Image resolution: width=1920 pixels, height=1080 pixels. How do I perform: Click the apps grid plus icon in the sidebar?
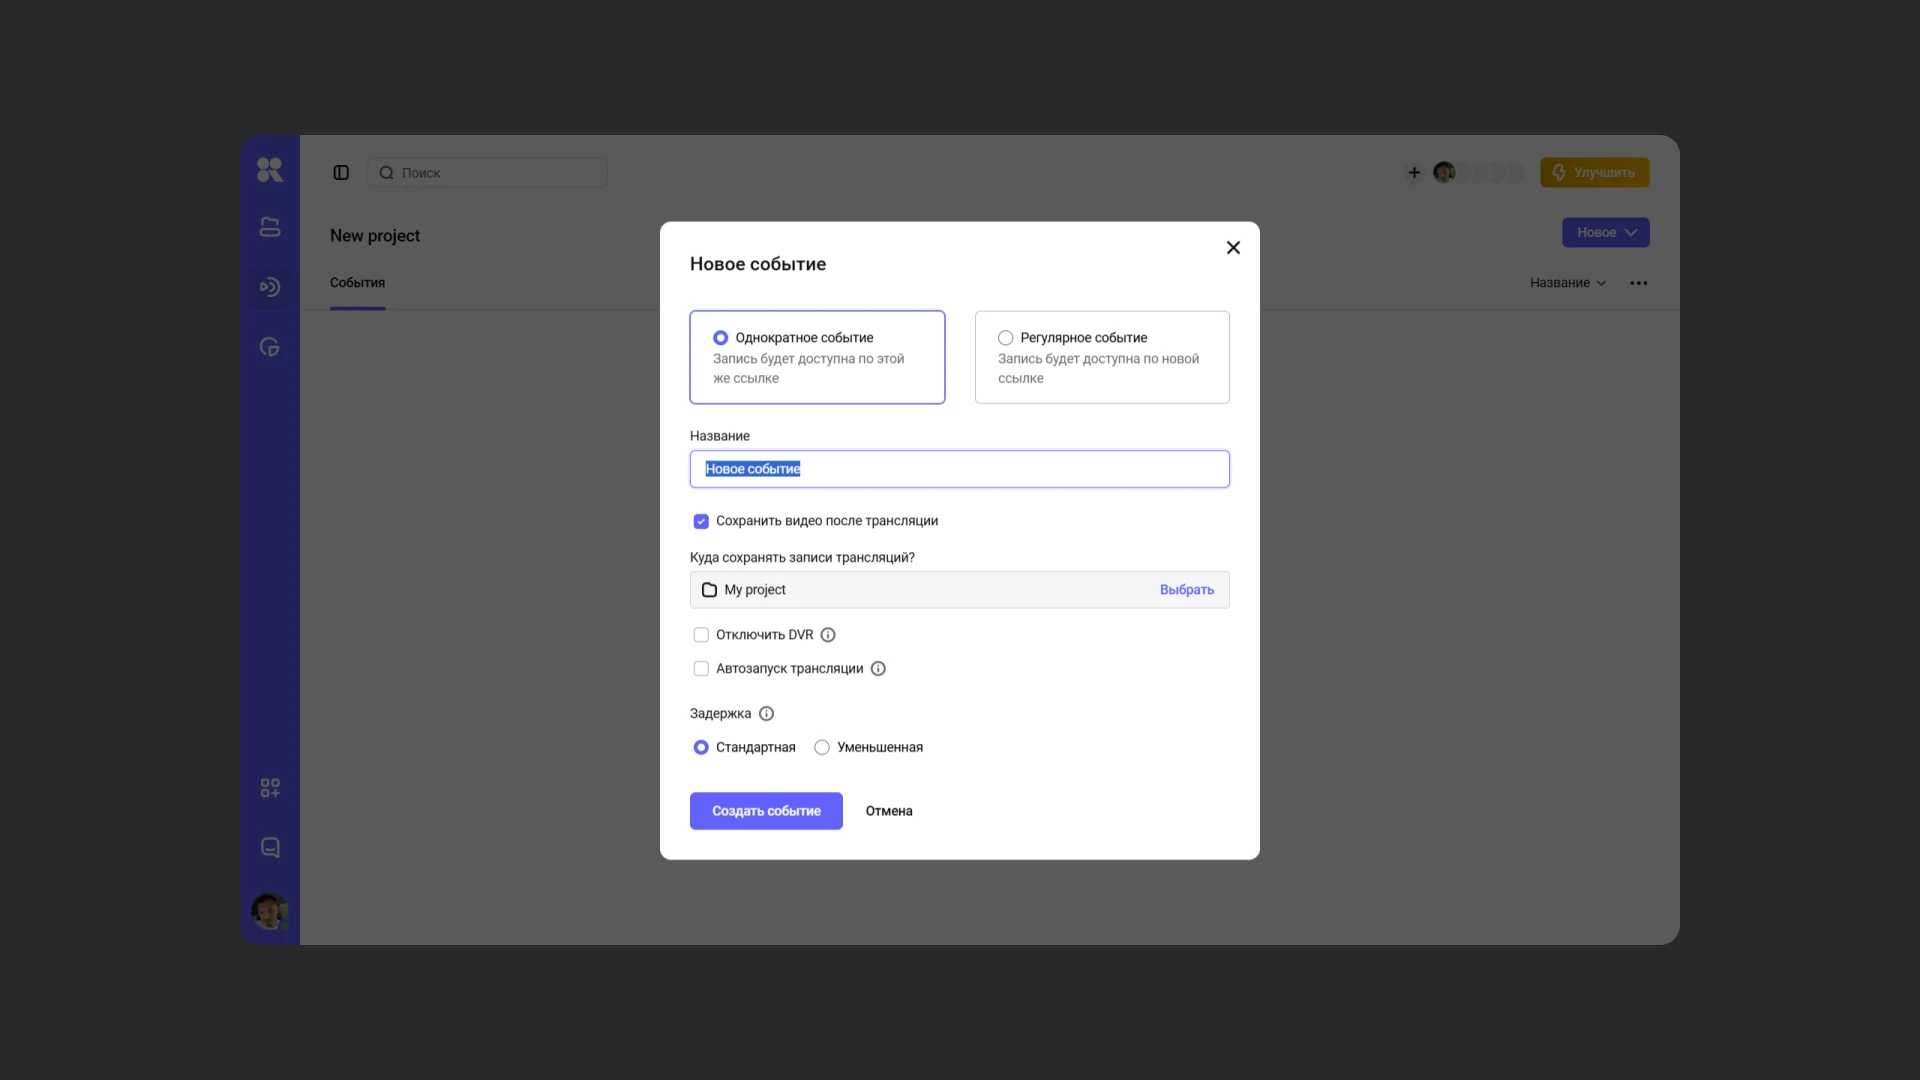click(x=270, y=788)
